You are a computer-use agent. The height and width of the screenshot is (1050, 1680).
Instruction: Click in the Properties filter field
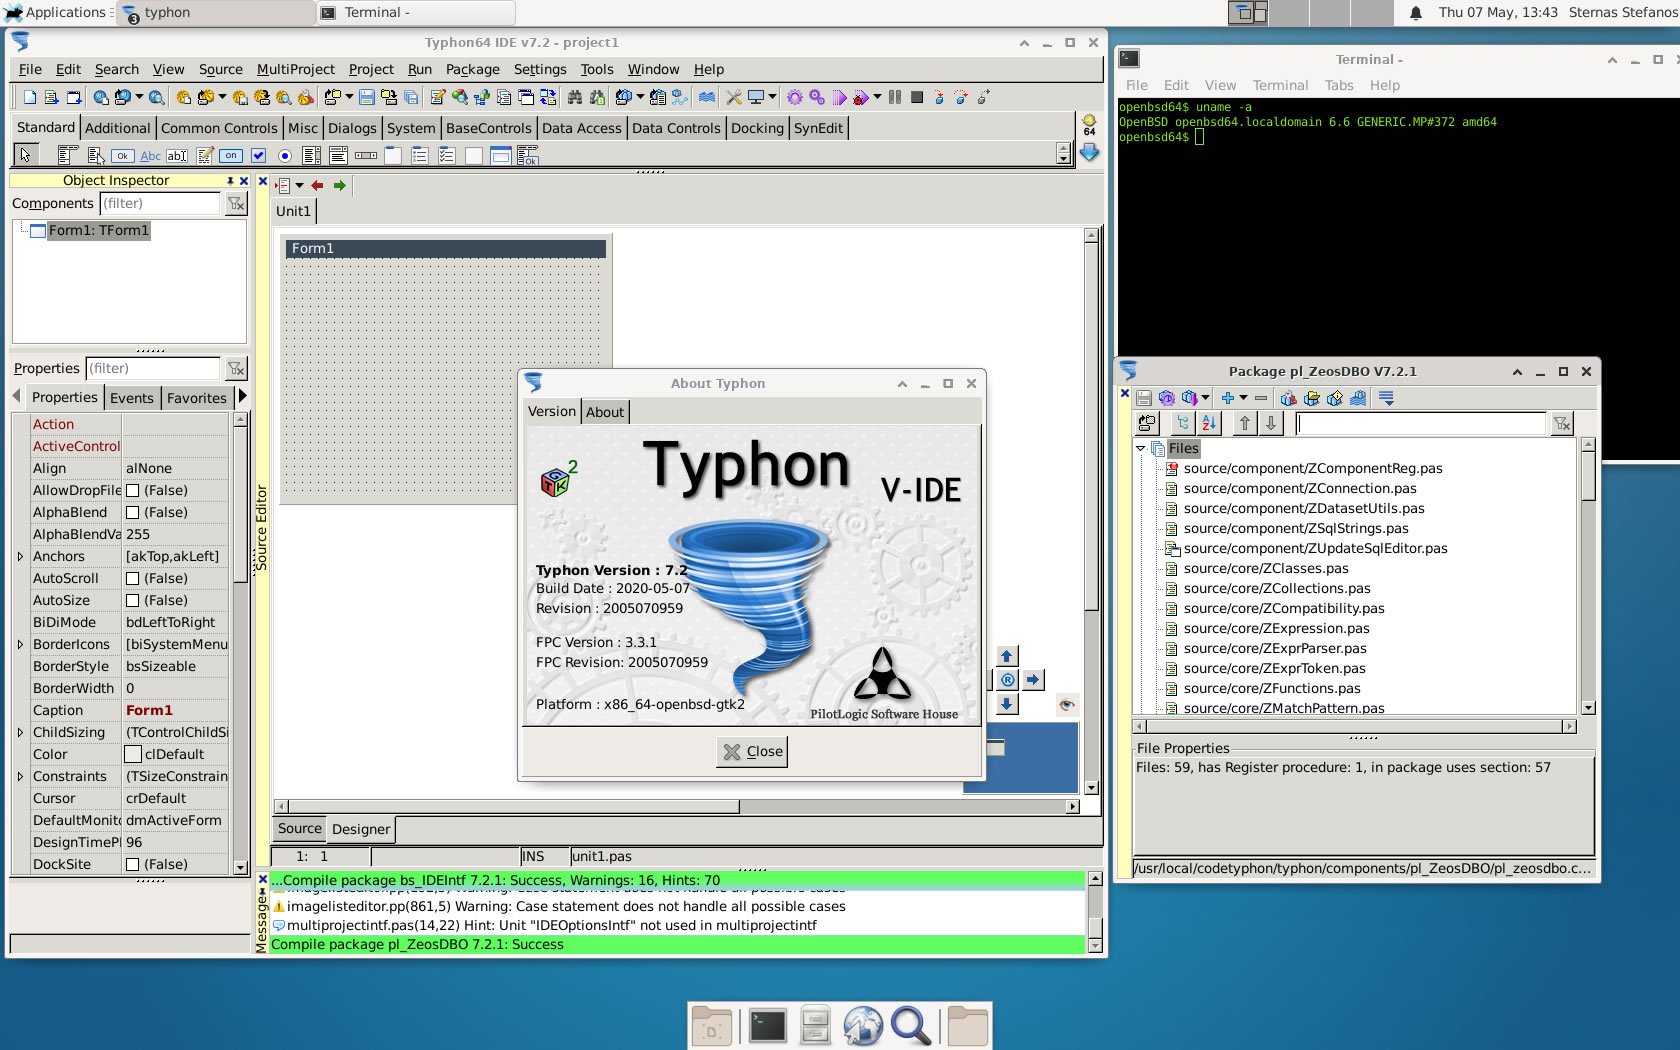tap(153, 368)
